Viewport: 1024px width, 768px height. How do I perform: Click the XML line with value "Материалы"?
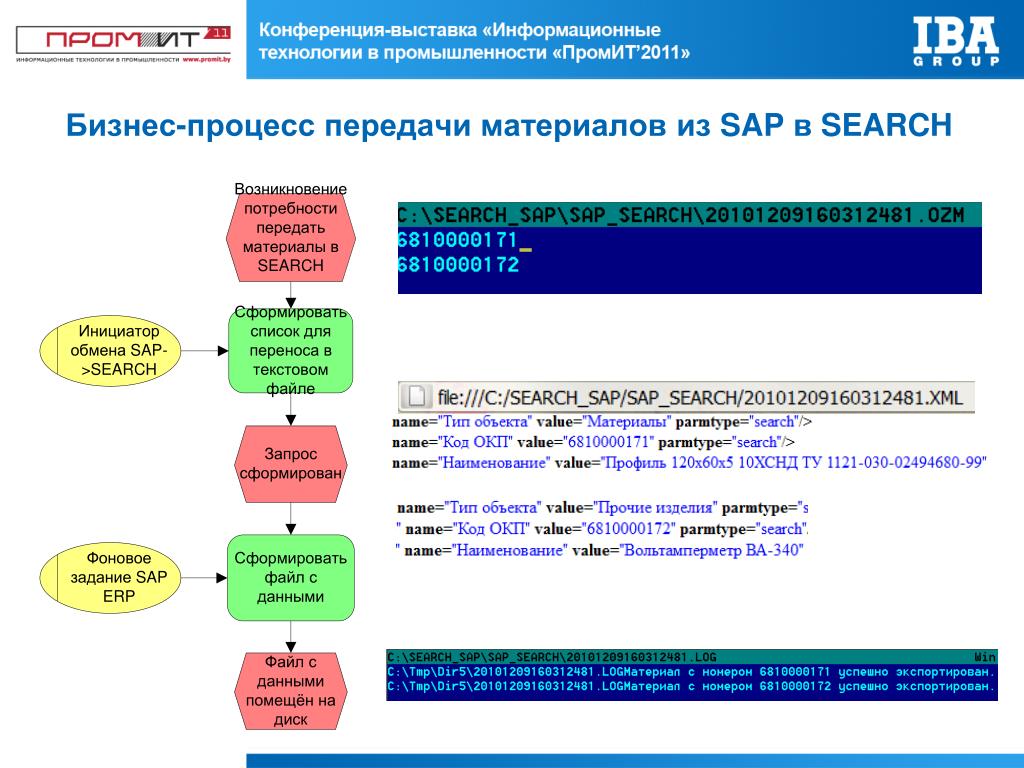click(601, 422)
